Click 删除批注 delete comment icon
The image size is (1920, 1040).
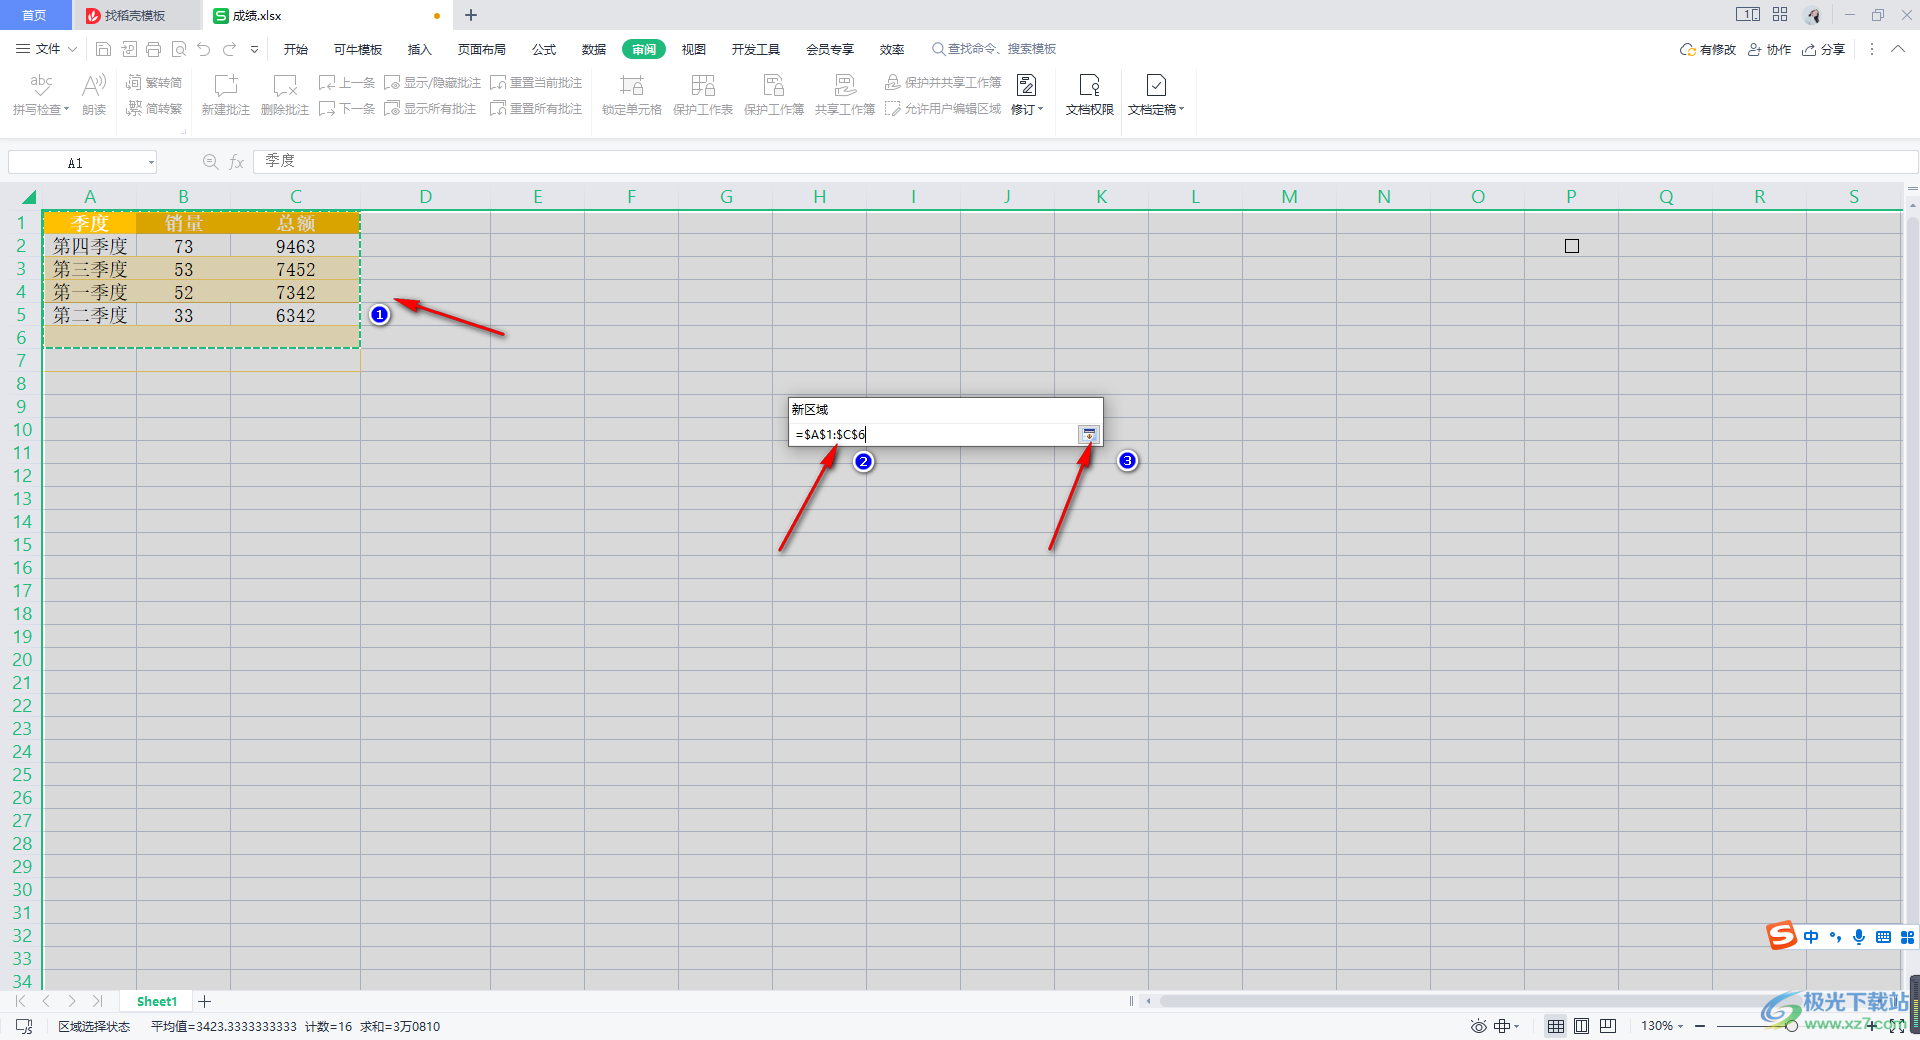click(x=285, y=85)
